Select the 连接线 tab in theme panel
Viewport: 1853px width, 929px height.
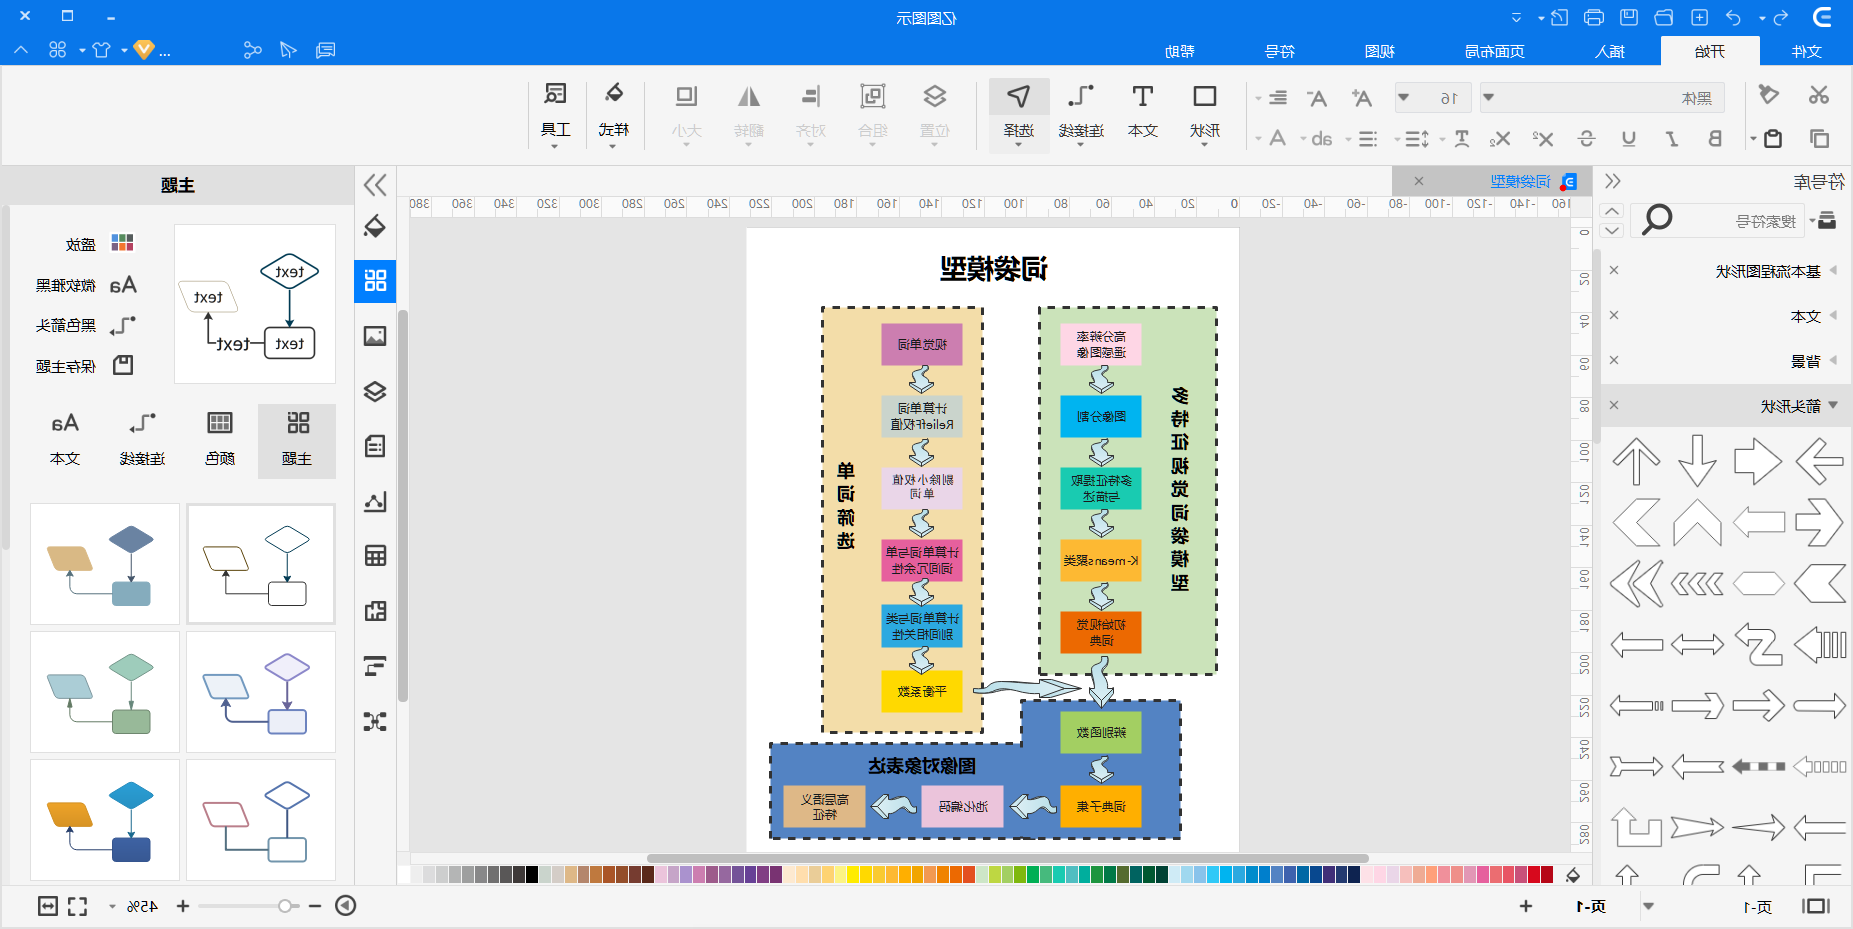tap(142, 440)
